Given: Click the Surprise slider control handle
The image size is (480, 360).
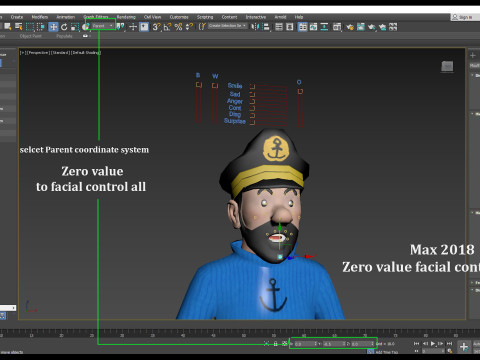Looking at the screenshot, I should (x=252, y=122).
